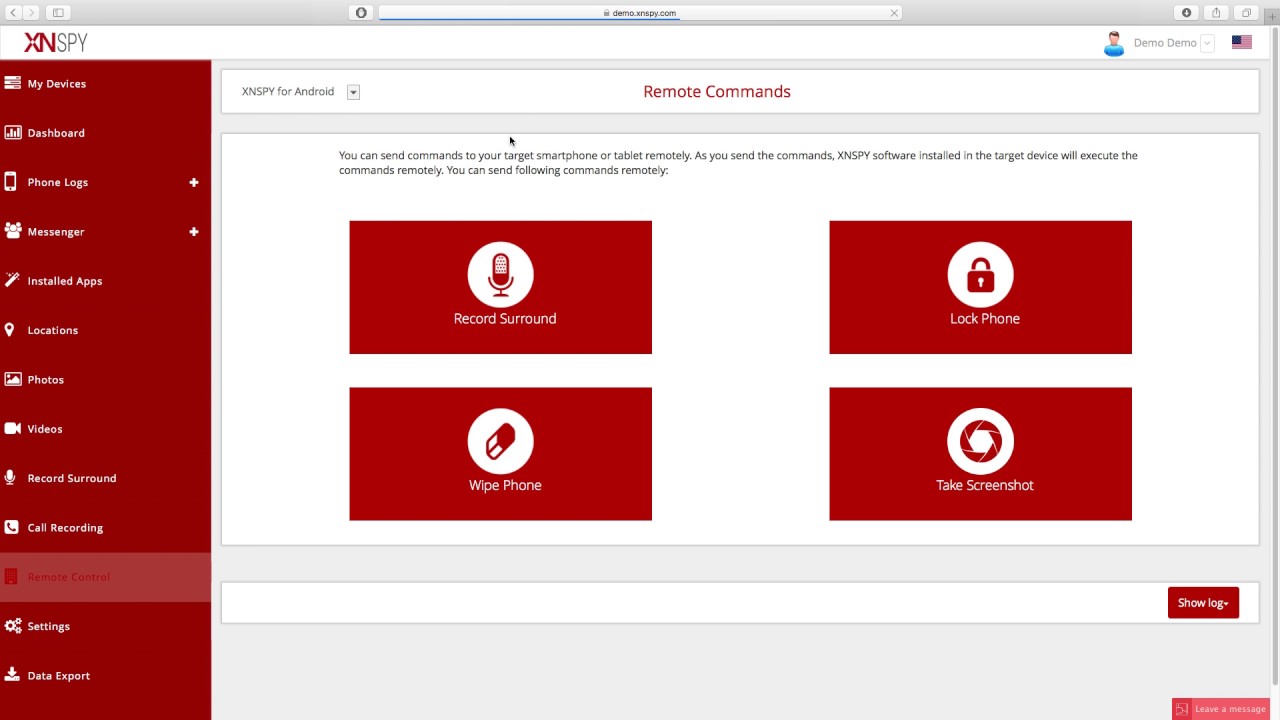The width and height of the screenshot is (1280, 720).
Task: Click the Messenger people icon
Action: [x=12, y=231]
